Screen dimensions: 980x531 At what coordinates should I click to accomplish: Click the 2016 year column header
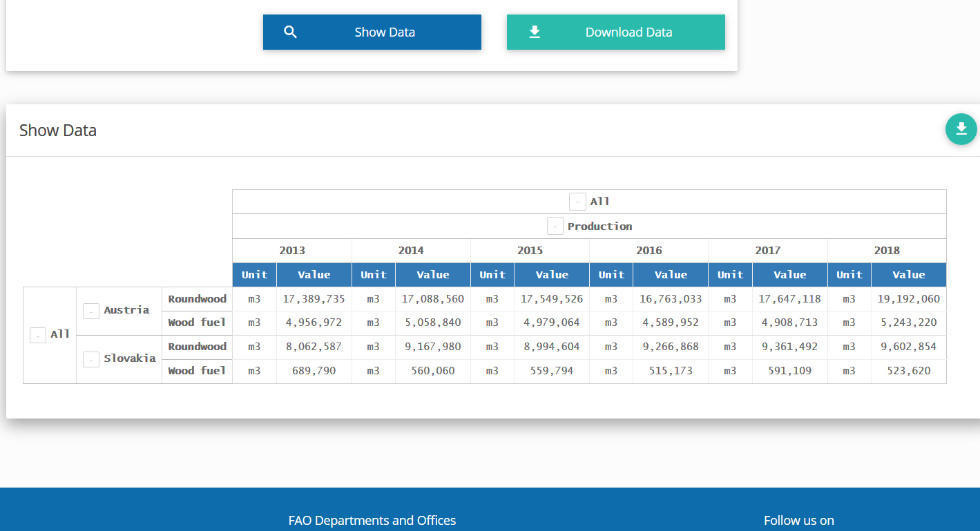[649, 250]
